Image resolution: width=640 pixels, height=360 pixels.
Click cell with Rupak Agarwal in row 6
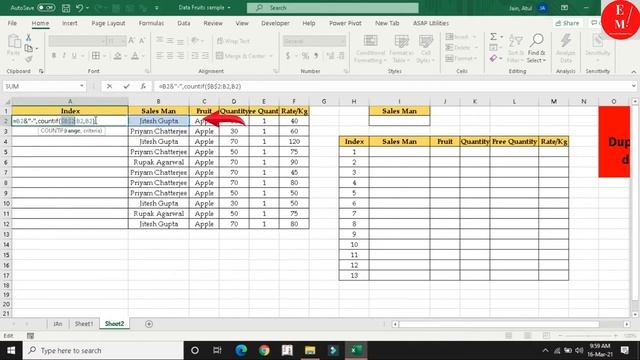(x=158, y=162)
